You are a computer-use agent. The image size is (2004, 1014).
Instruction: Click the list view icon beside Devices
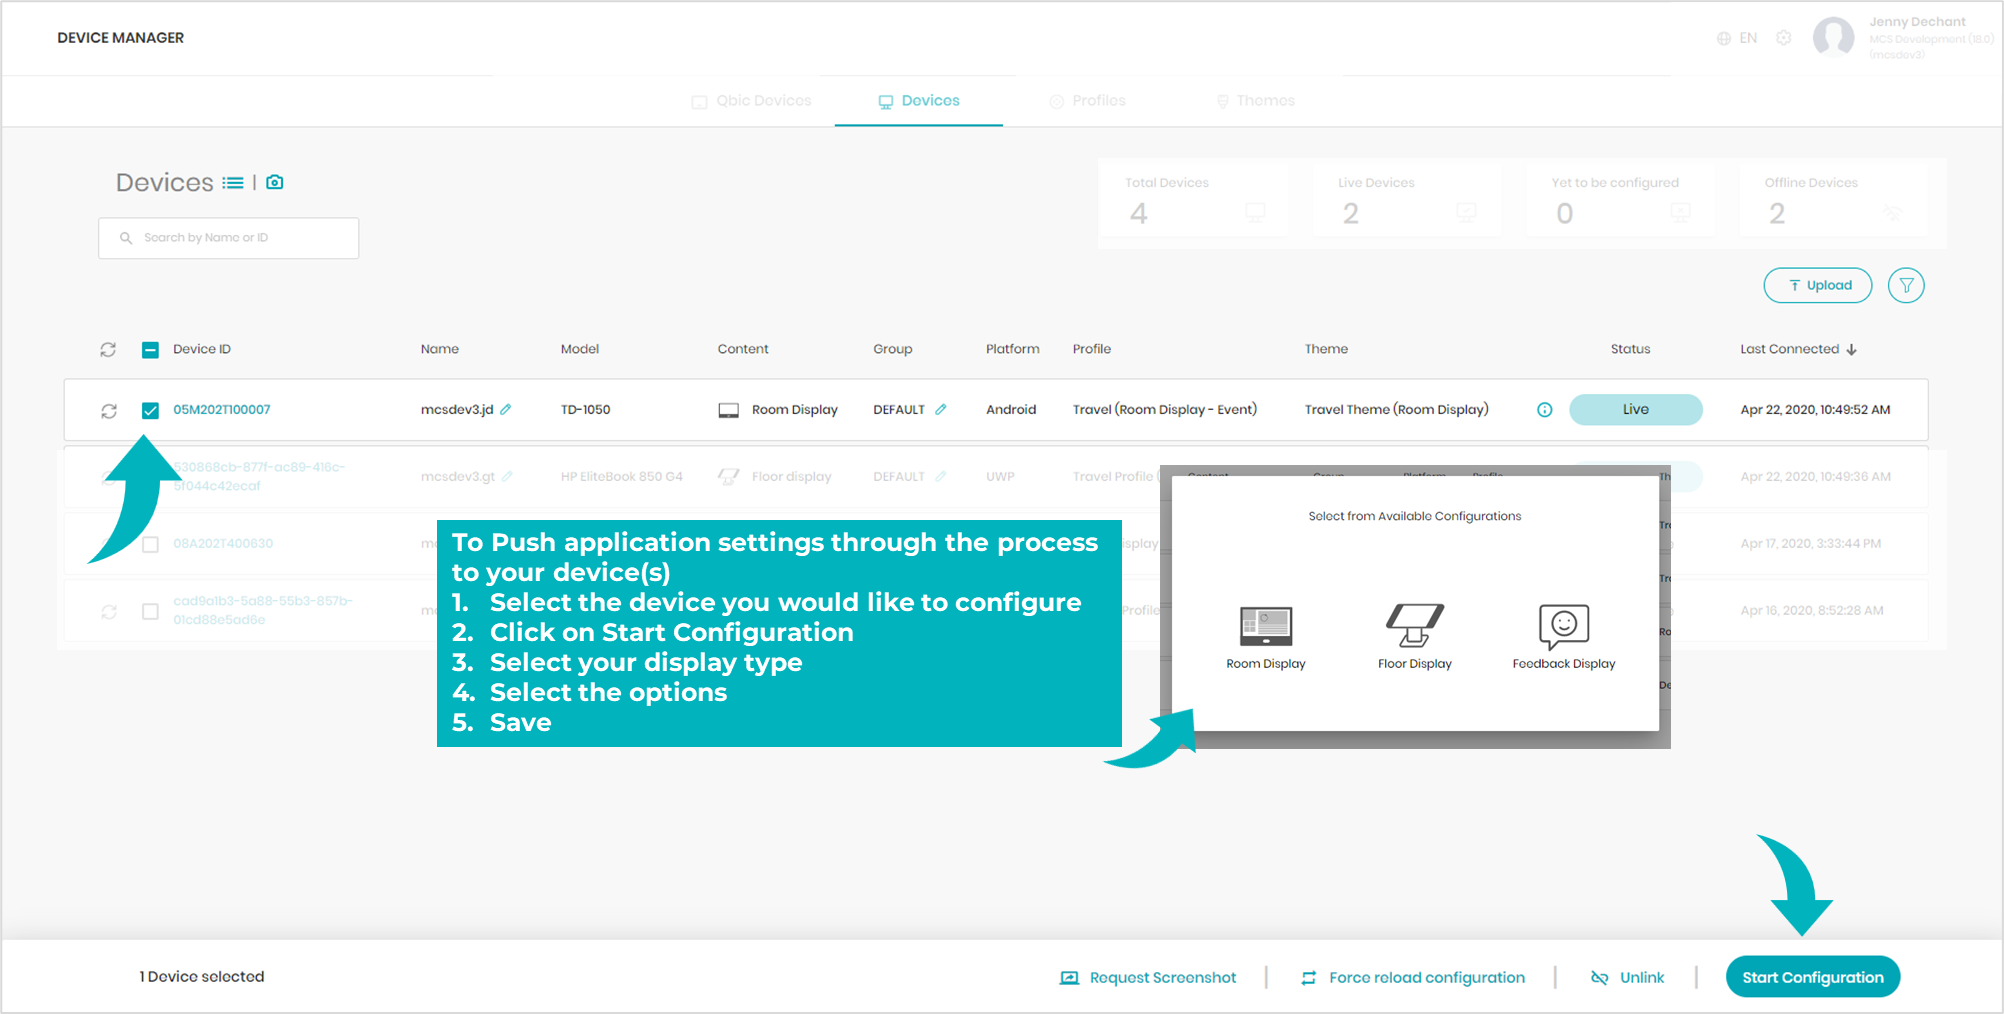233,182
